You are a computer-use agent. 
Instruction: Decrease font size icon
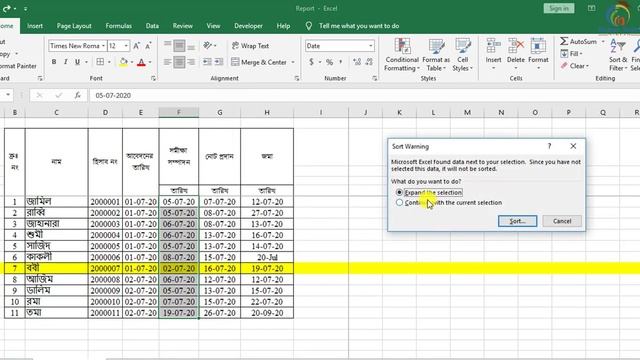coord(148,46)
